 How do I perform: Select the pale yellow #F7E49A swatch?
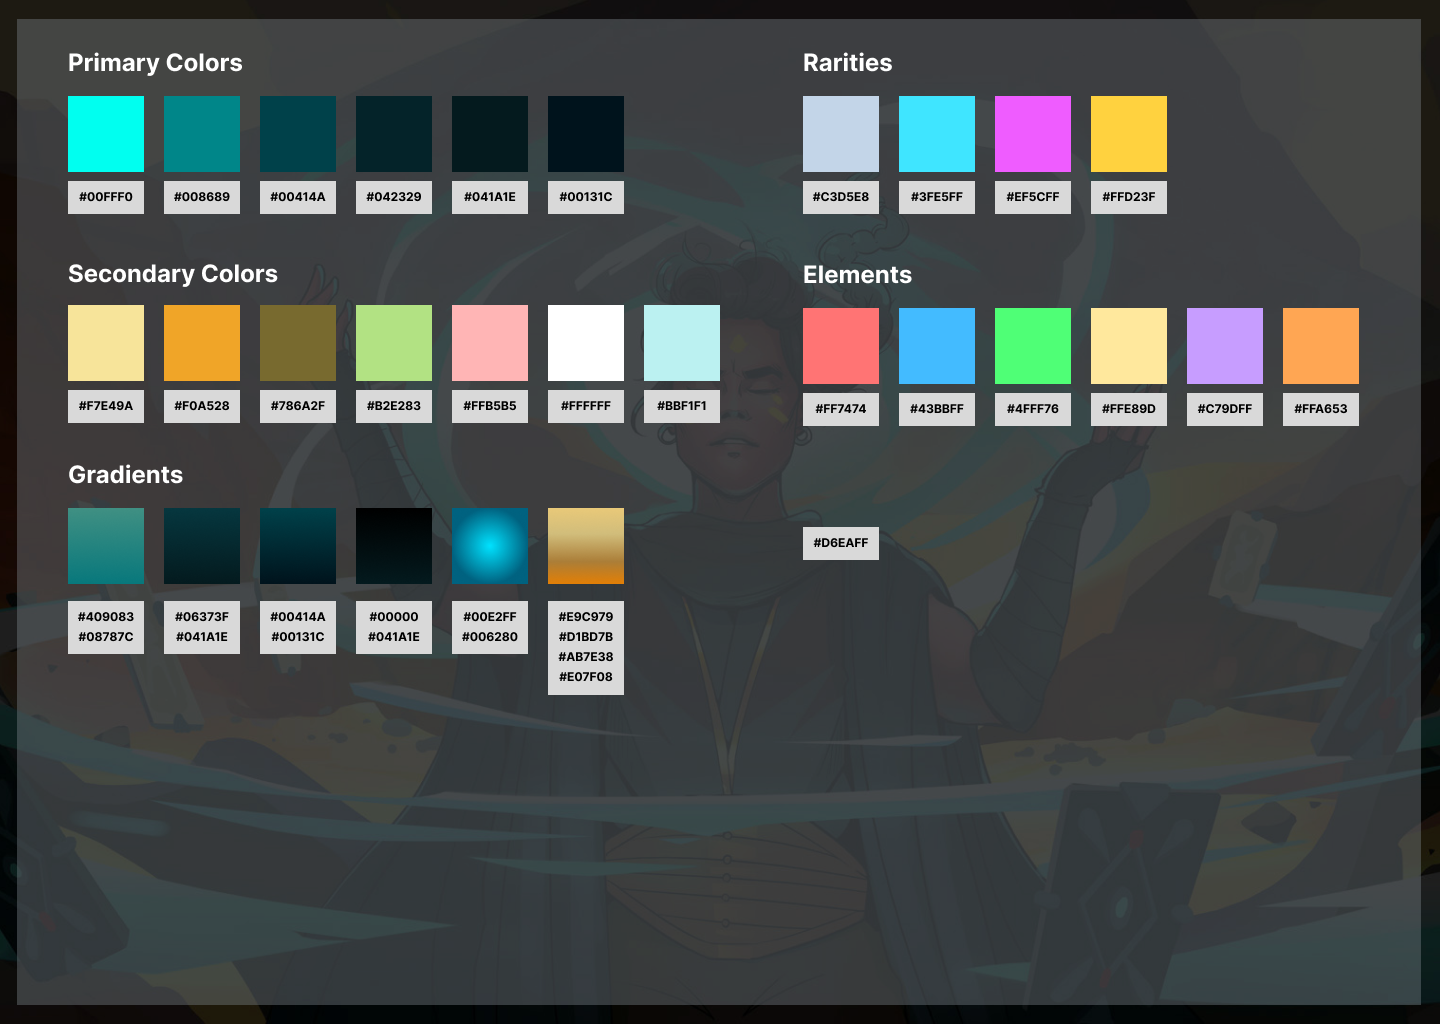point(106,343)
